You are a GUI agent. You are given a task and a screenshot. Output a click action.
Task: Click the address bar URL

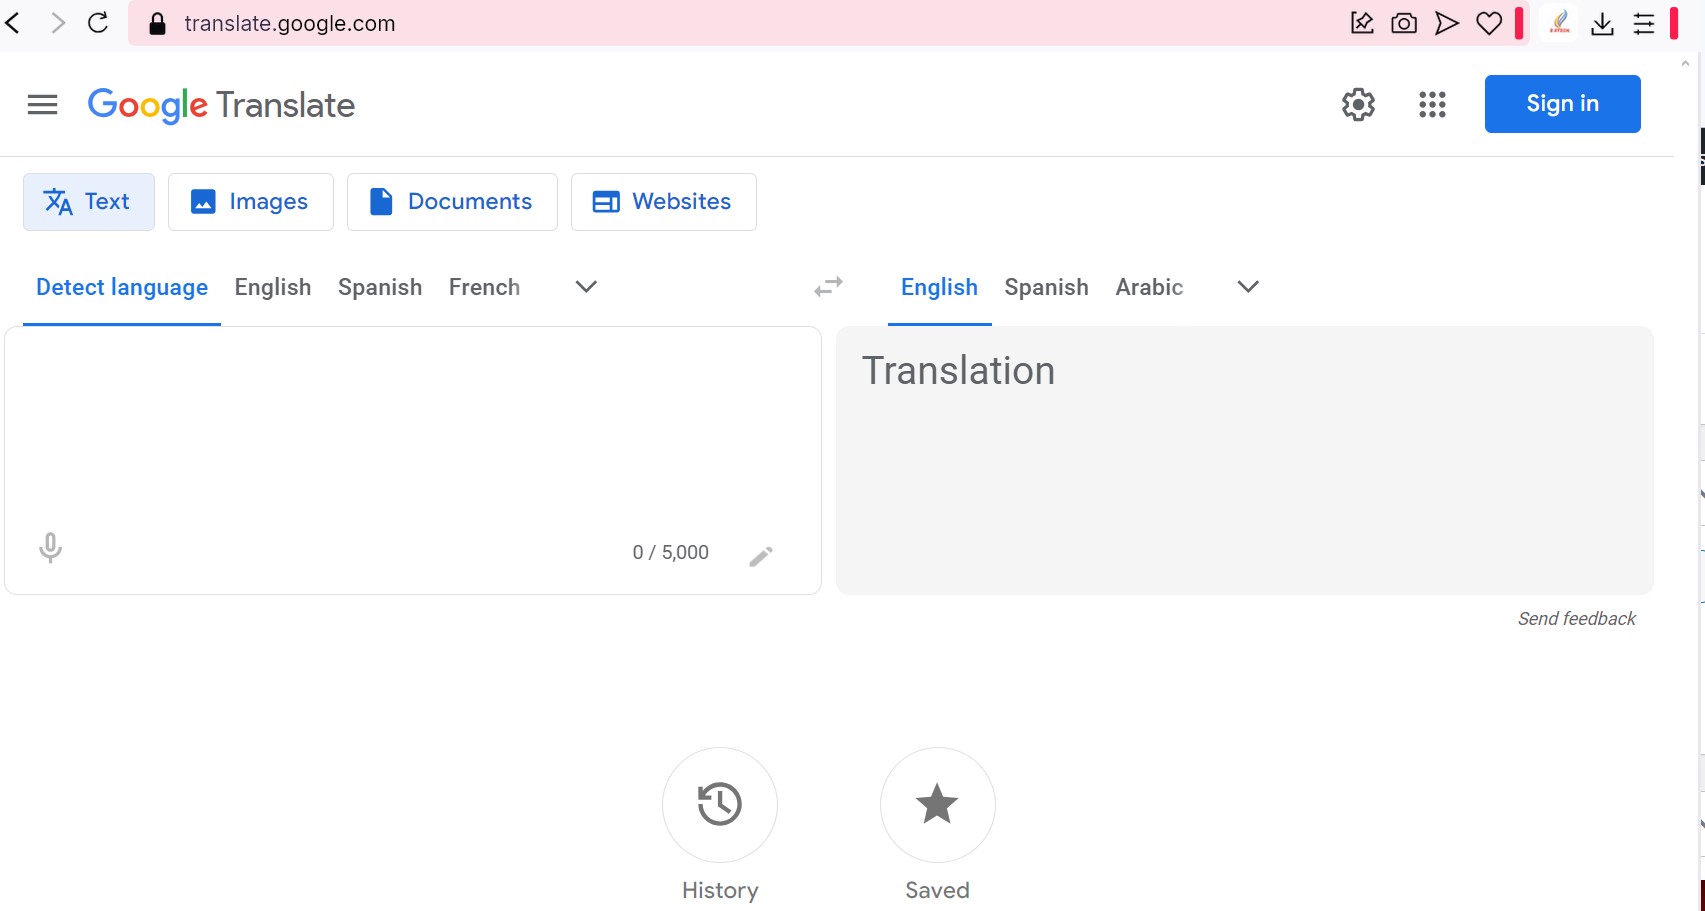[x=290, y=24]
